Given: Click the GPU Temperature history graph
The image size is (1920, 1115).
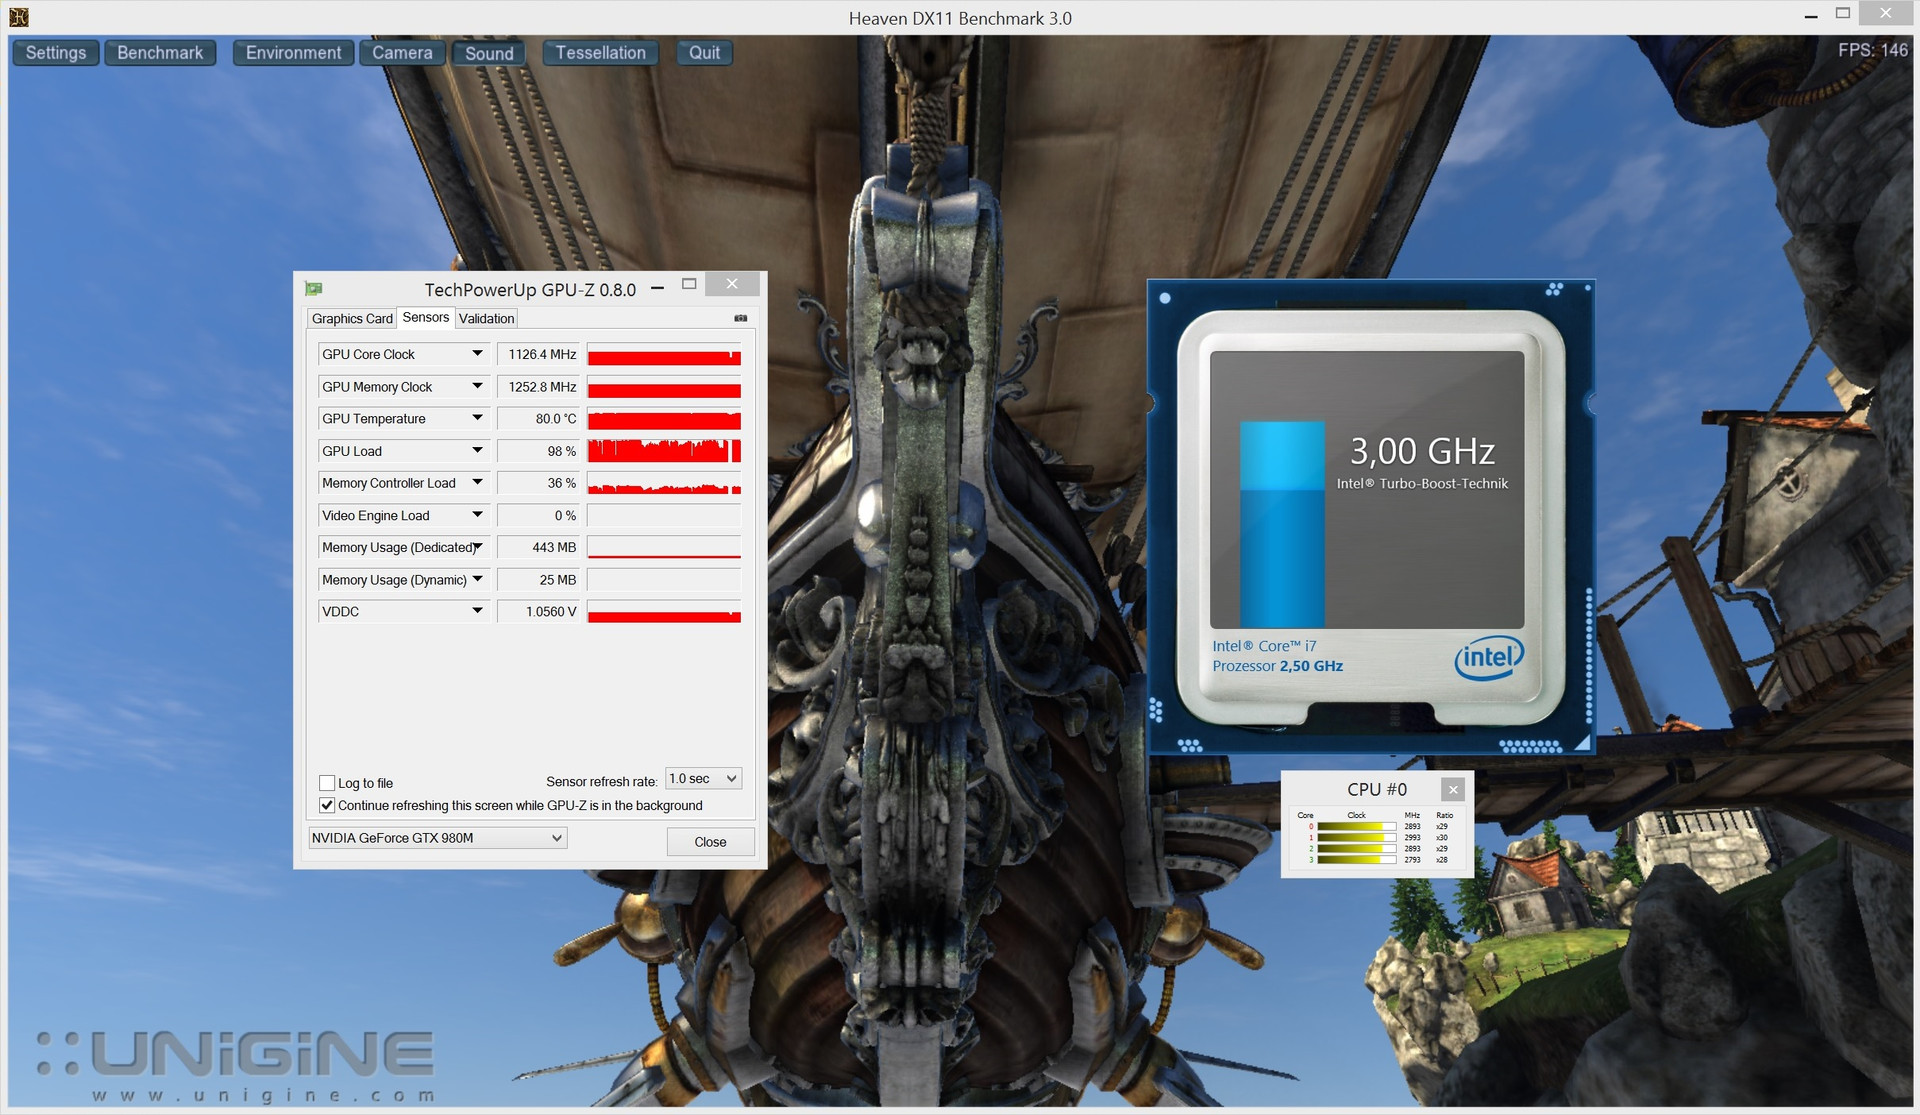Looking at the screenshot, I should tap(664, 419).
